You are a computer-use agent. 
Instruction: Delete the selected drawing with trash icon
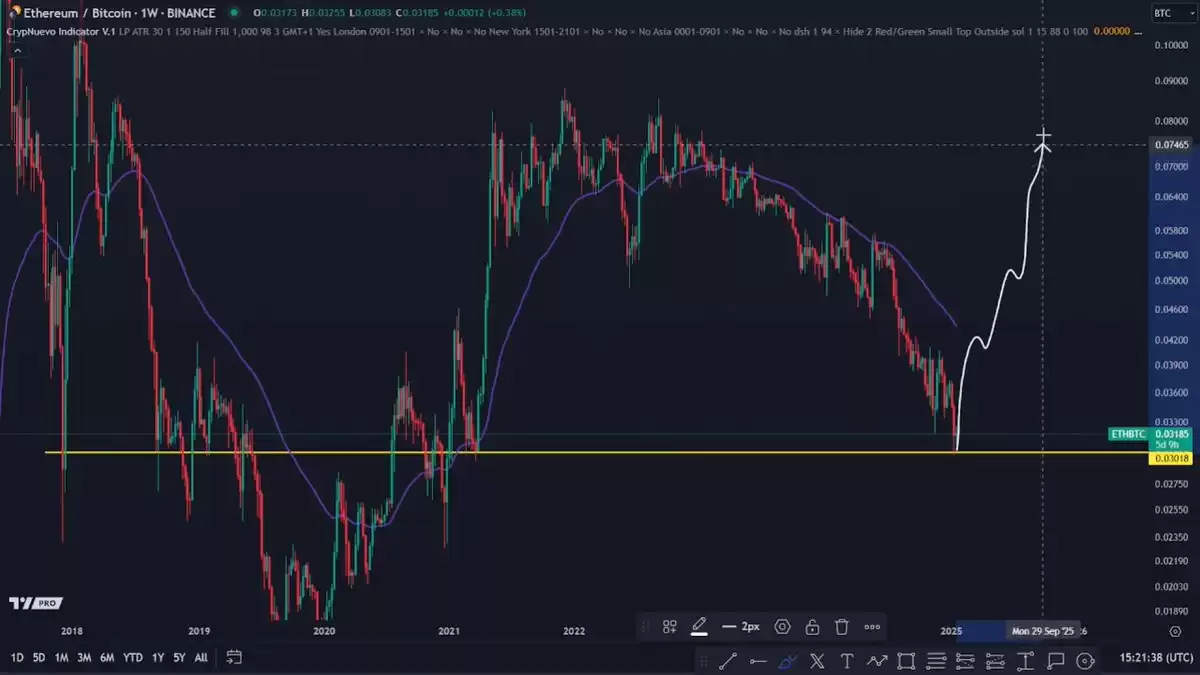coord(842,627)
